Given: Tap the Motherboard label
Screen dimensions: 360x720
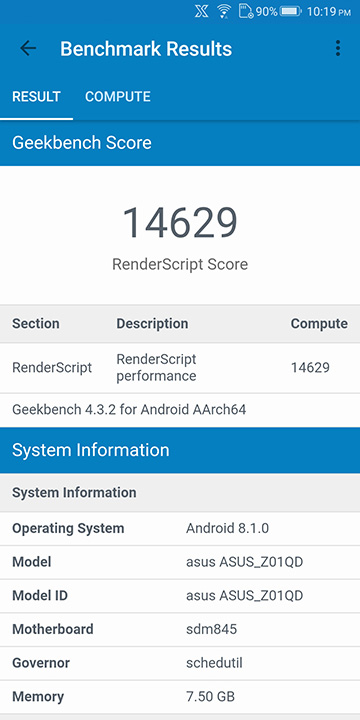Looking at the screenshot, I should tap(53, 629).
